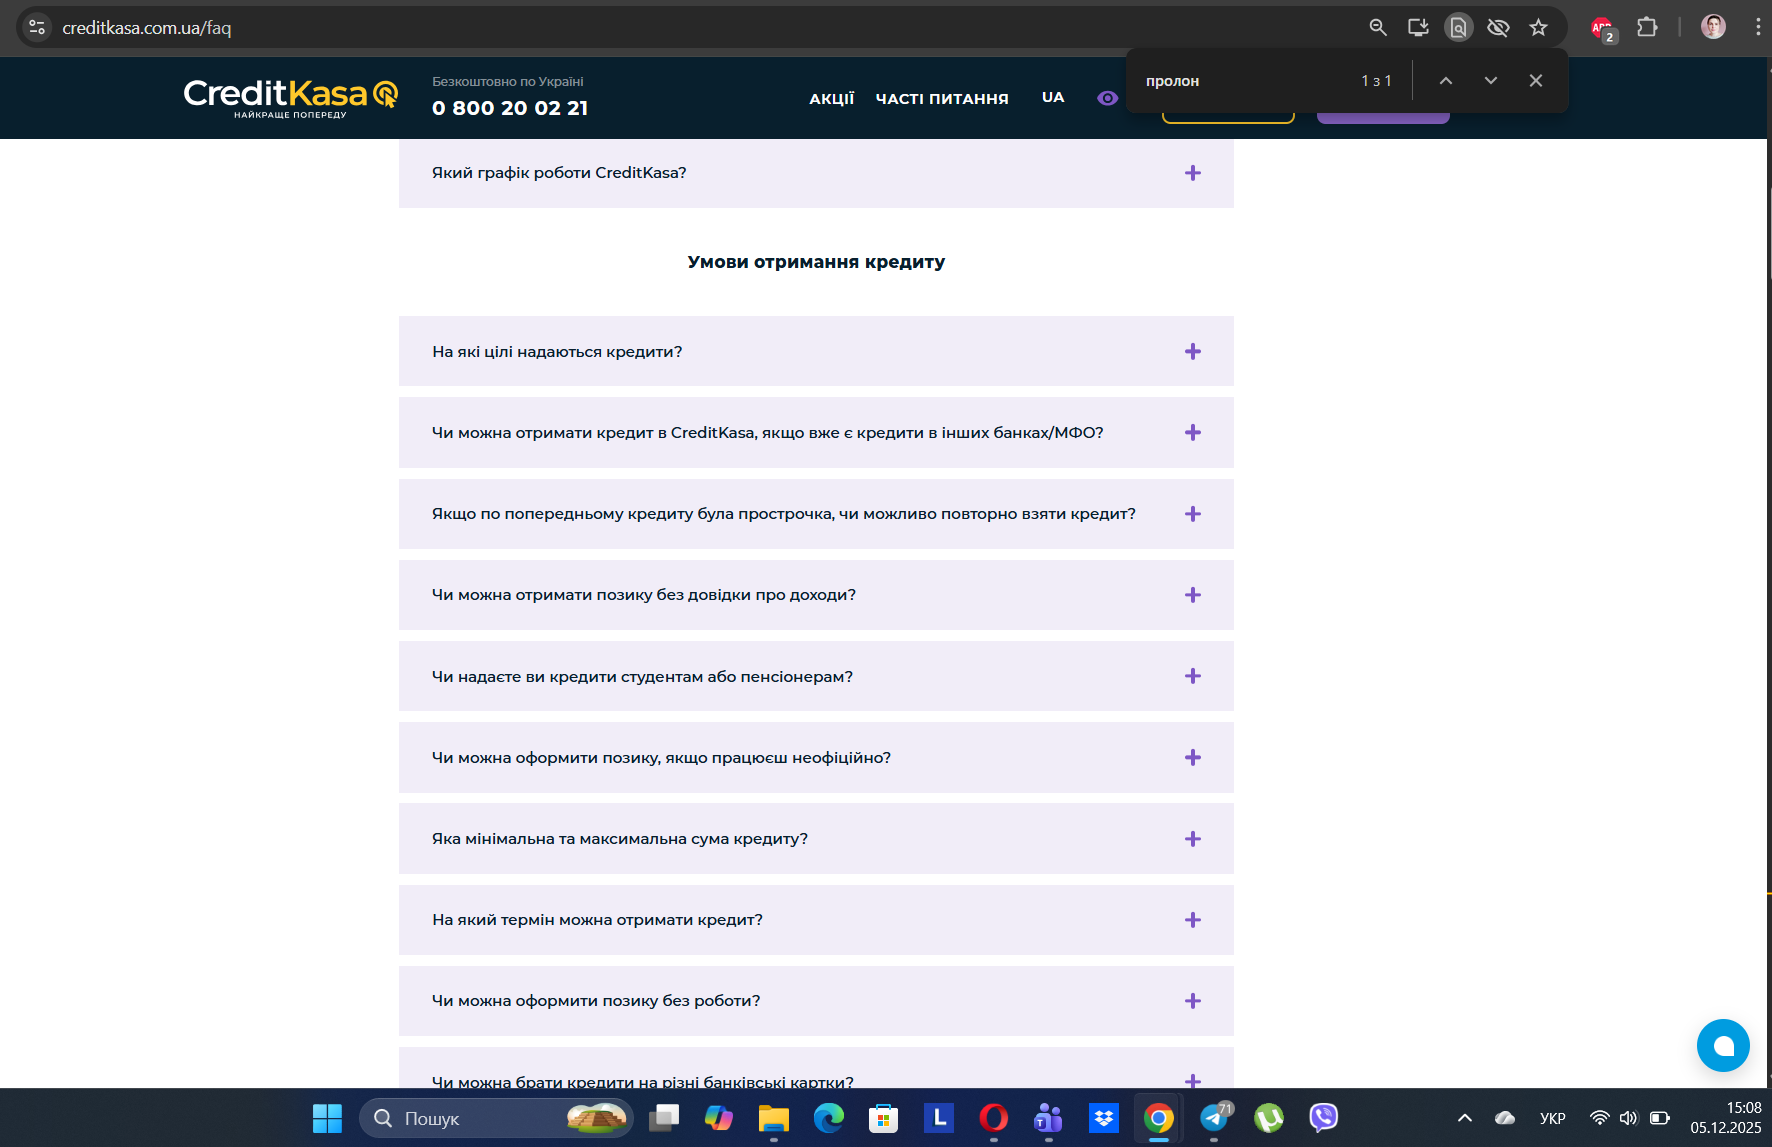Expand "Яка мінімальна та максимальна сума кредиту?"
1772x1147 pixels.
point(816,838)
